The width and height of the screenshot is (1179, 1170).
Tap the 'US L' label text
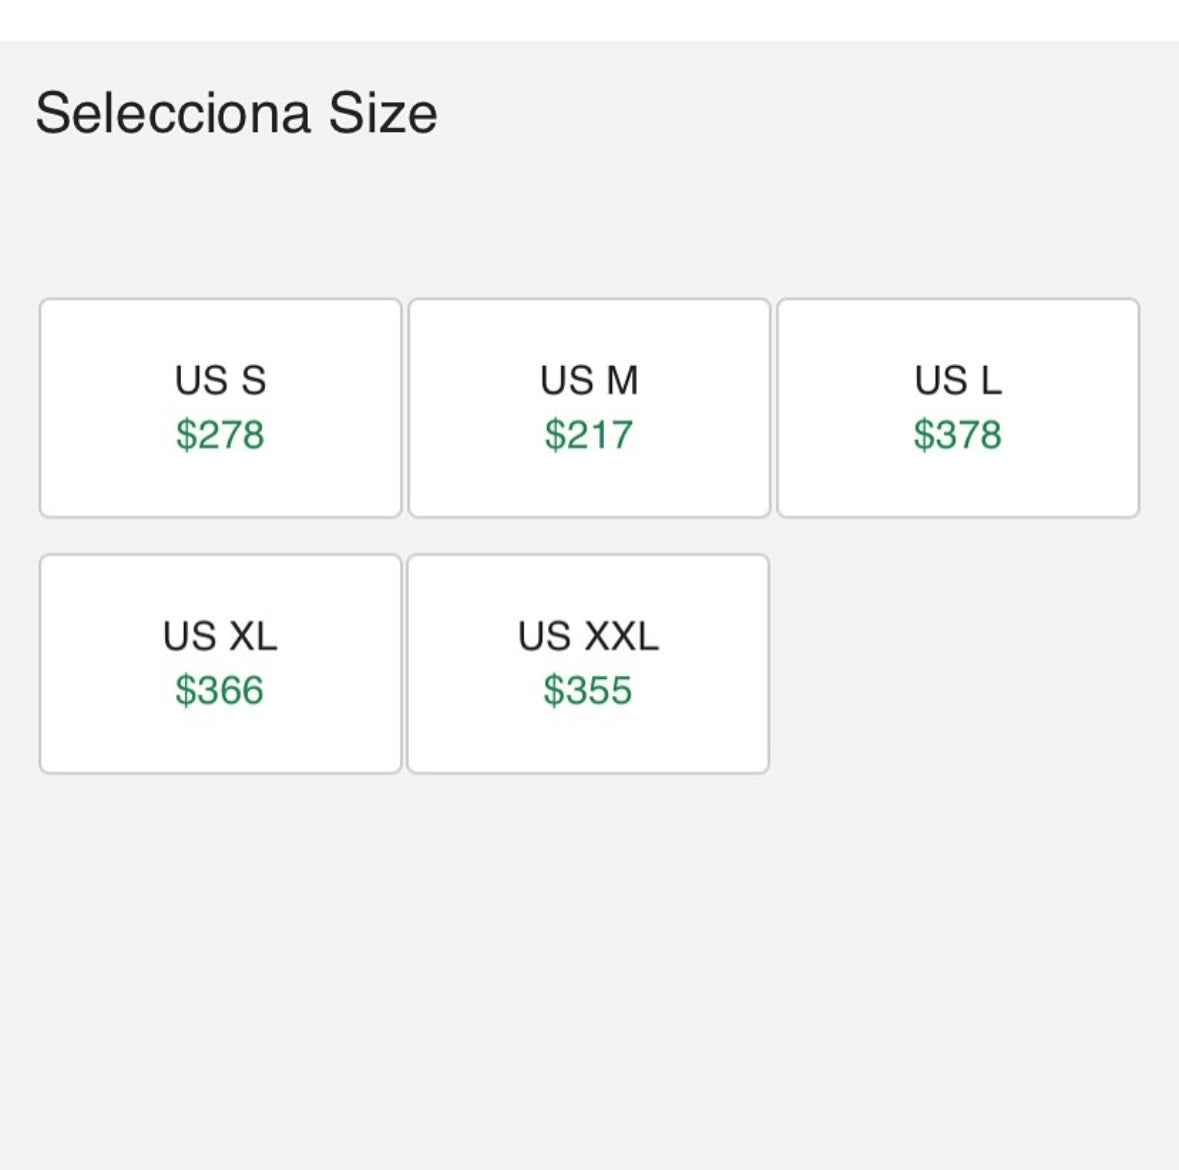click(958, 380)
